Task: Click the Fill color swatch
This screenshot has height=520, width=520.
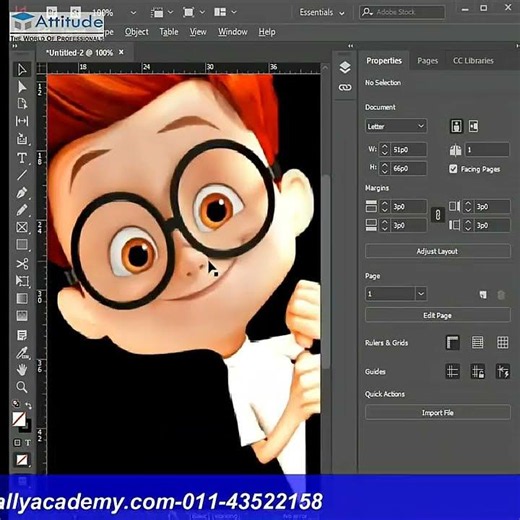Action: tap(19, 419)
